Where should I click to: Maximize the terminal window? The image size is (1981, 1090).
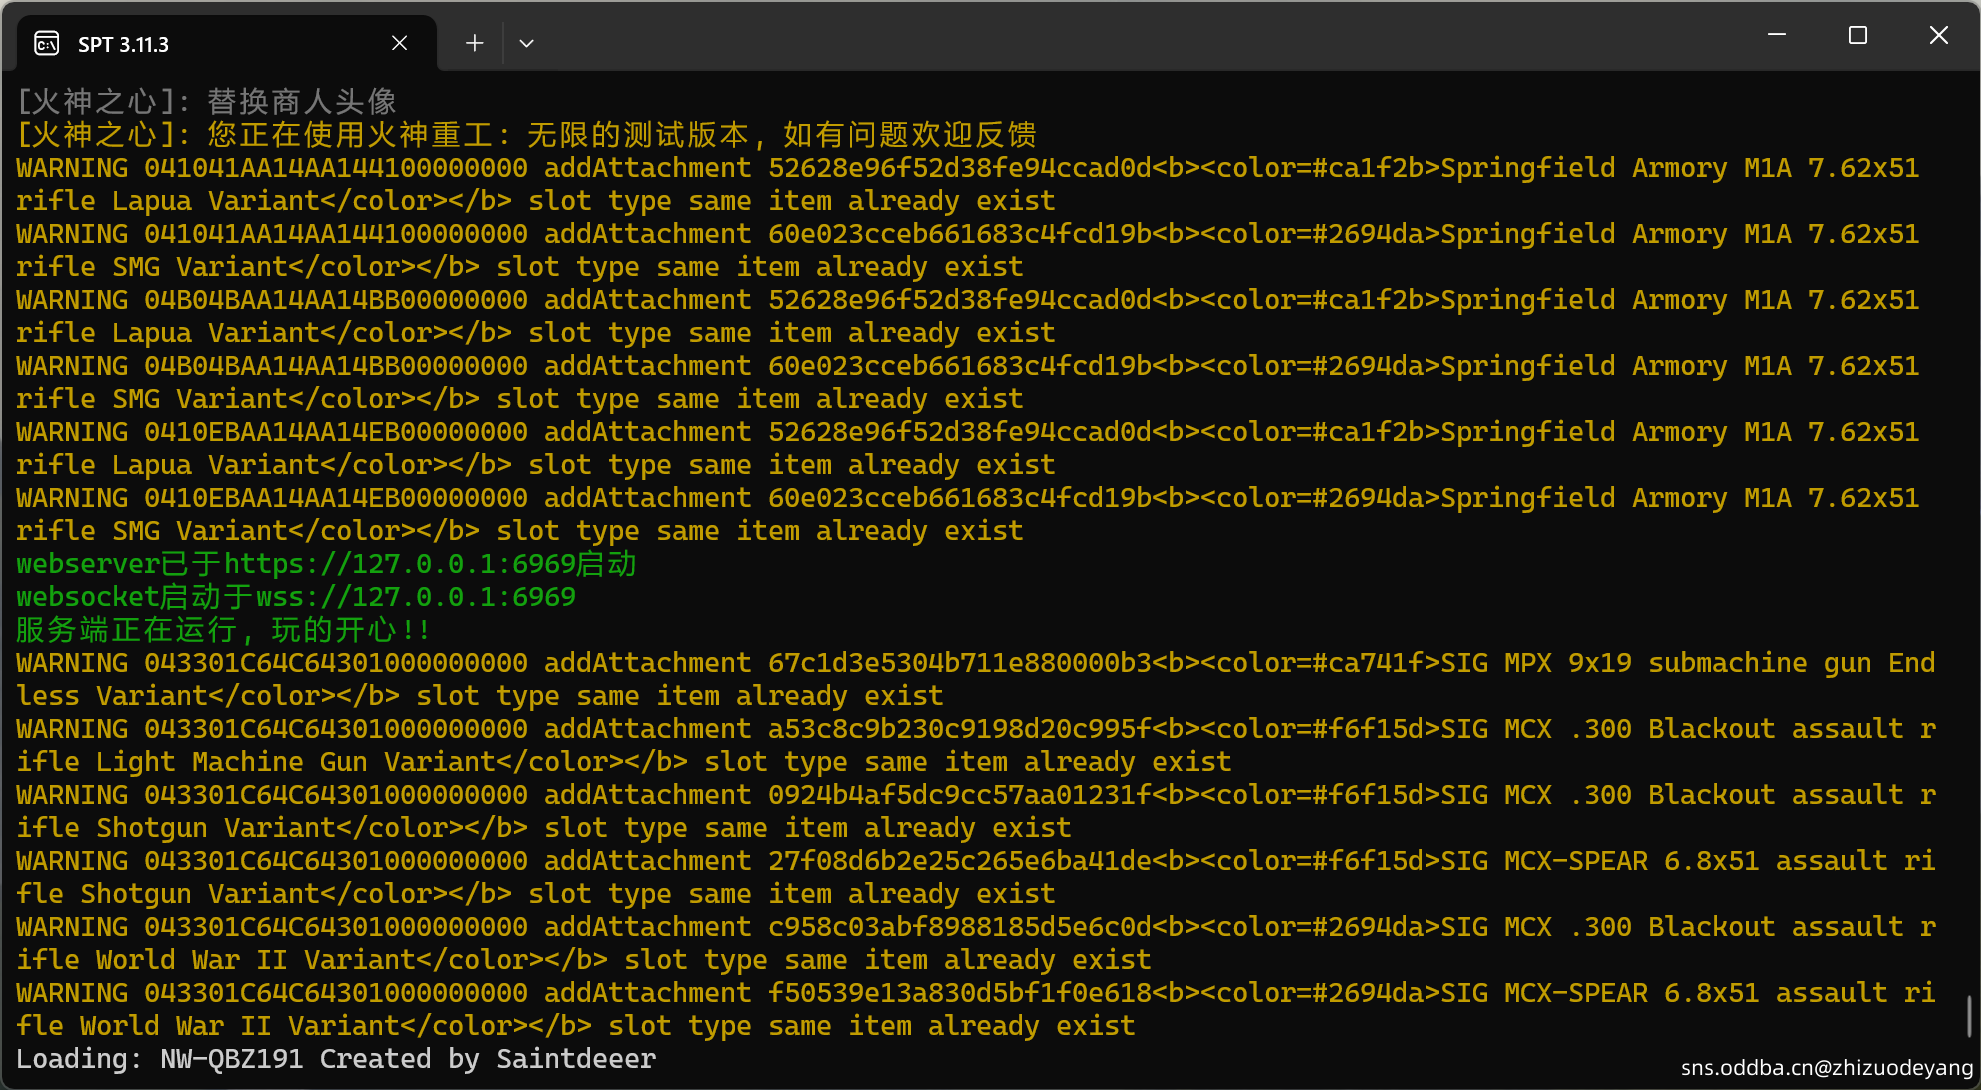coord(1858,35)
